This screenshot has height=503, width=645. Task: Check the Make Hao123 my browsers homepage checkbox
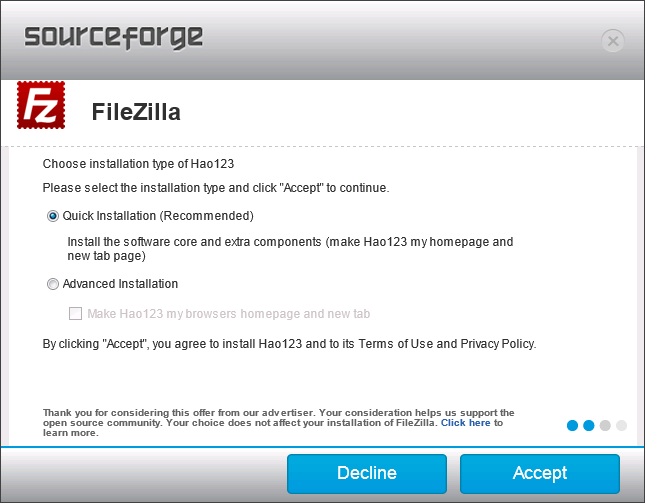[x=75, y=313]
